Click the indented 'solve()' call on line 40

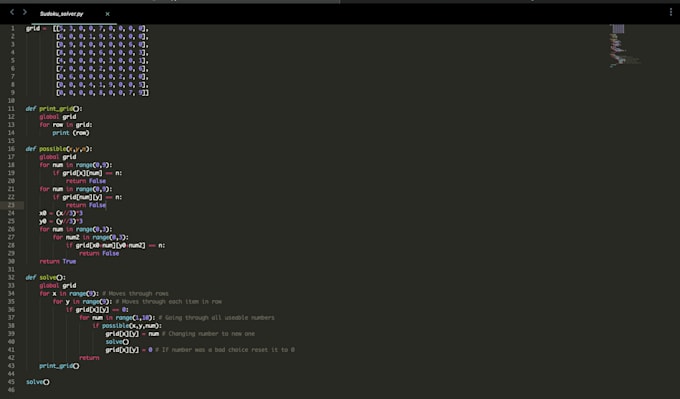point(117,342)
